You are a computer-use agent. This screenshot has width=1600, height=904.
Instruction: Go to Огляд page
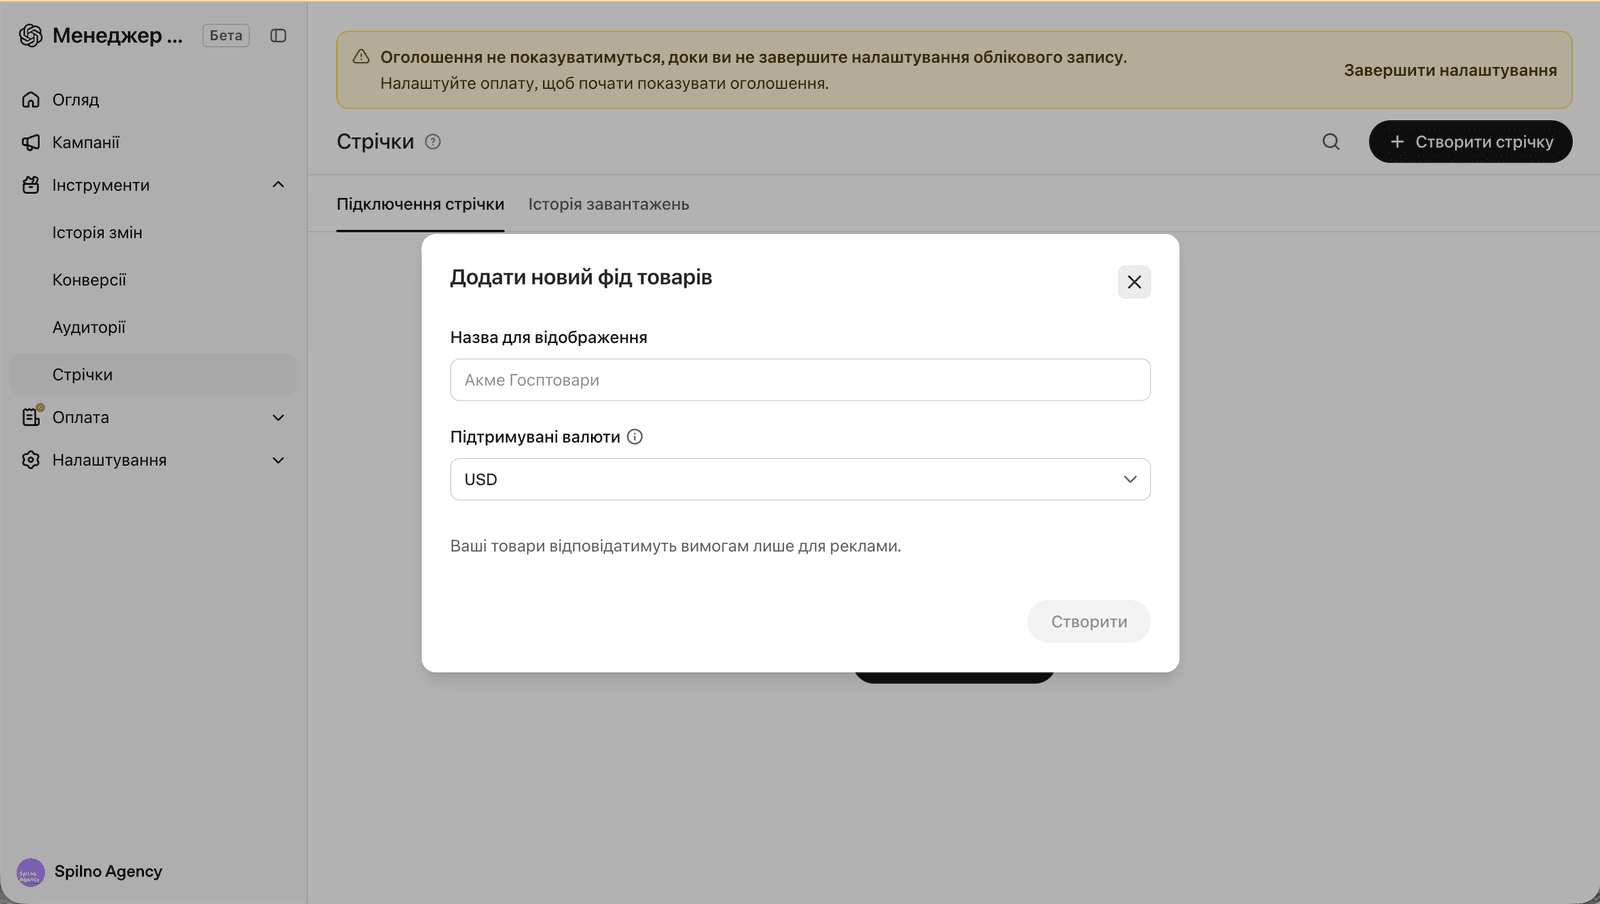(75, 99)
